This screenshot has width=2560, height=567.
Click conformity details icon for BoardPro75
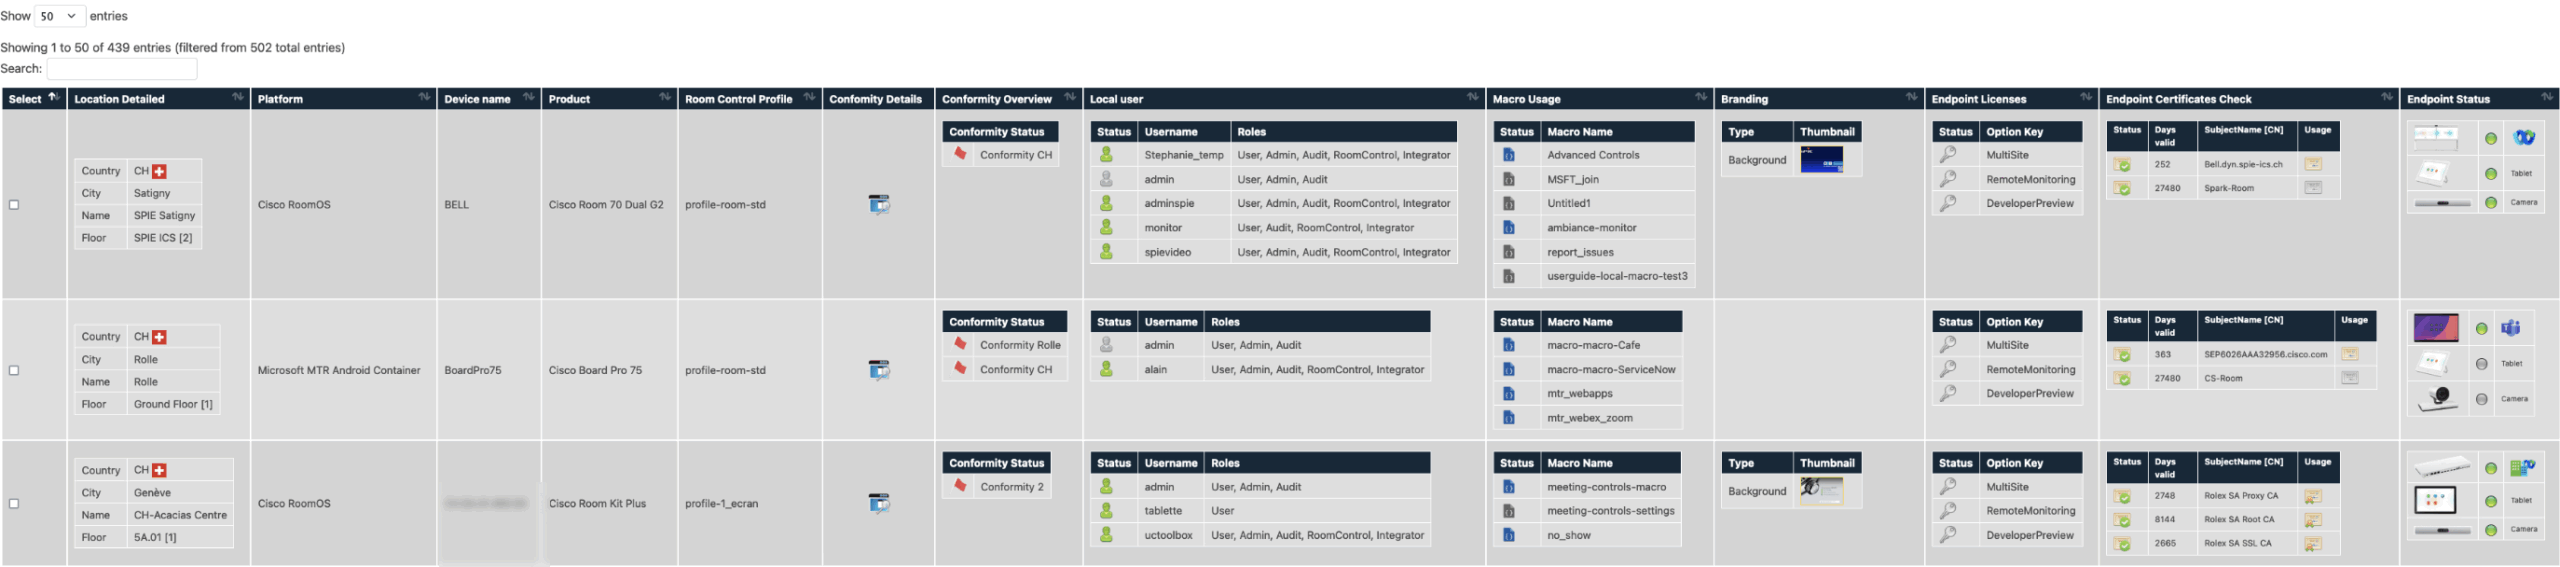click(x=878, y=370)
